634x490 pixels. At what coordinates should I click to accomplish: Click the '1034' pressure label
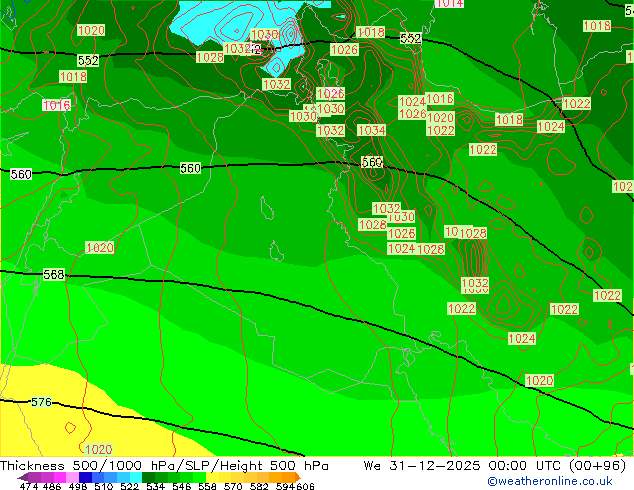click(x=372, y=130)
